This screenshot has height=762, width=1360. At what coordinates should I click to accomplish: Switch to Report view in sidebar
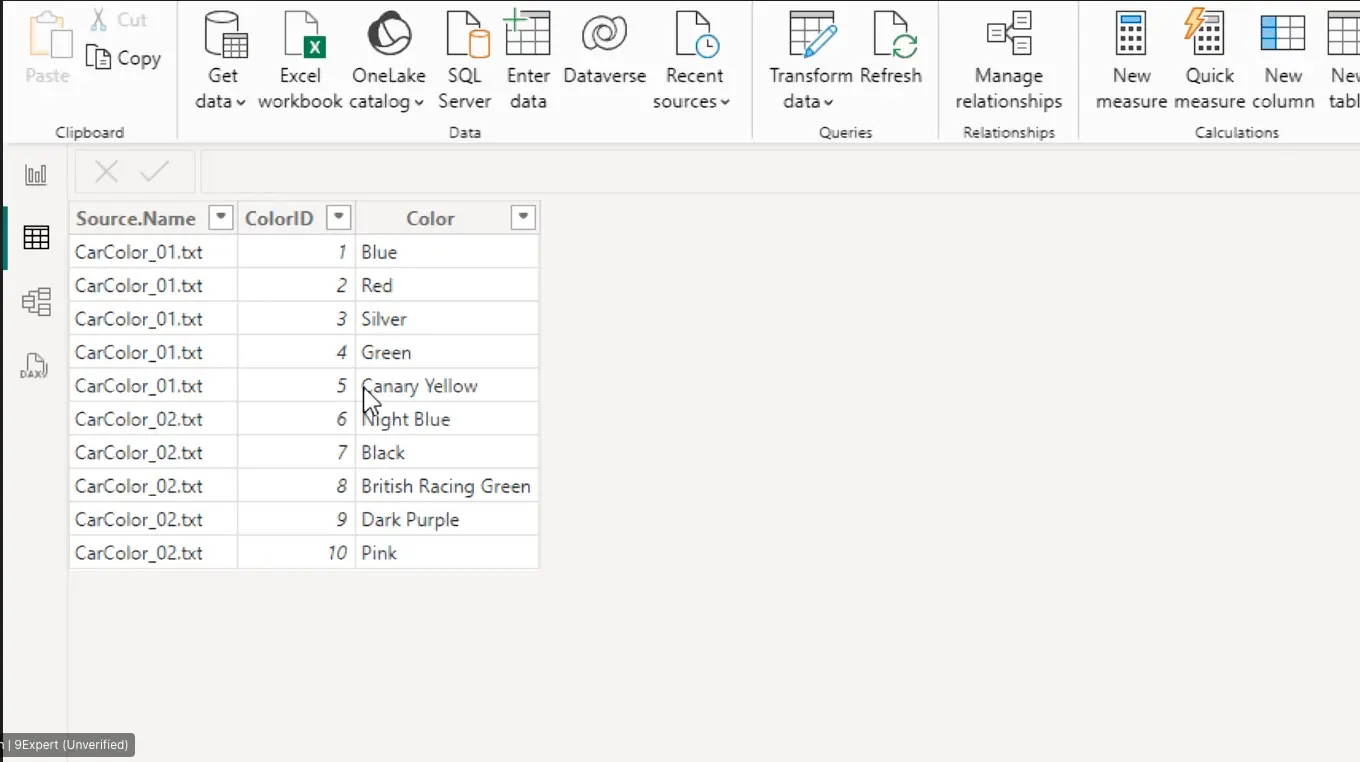tap(36, 175)
